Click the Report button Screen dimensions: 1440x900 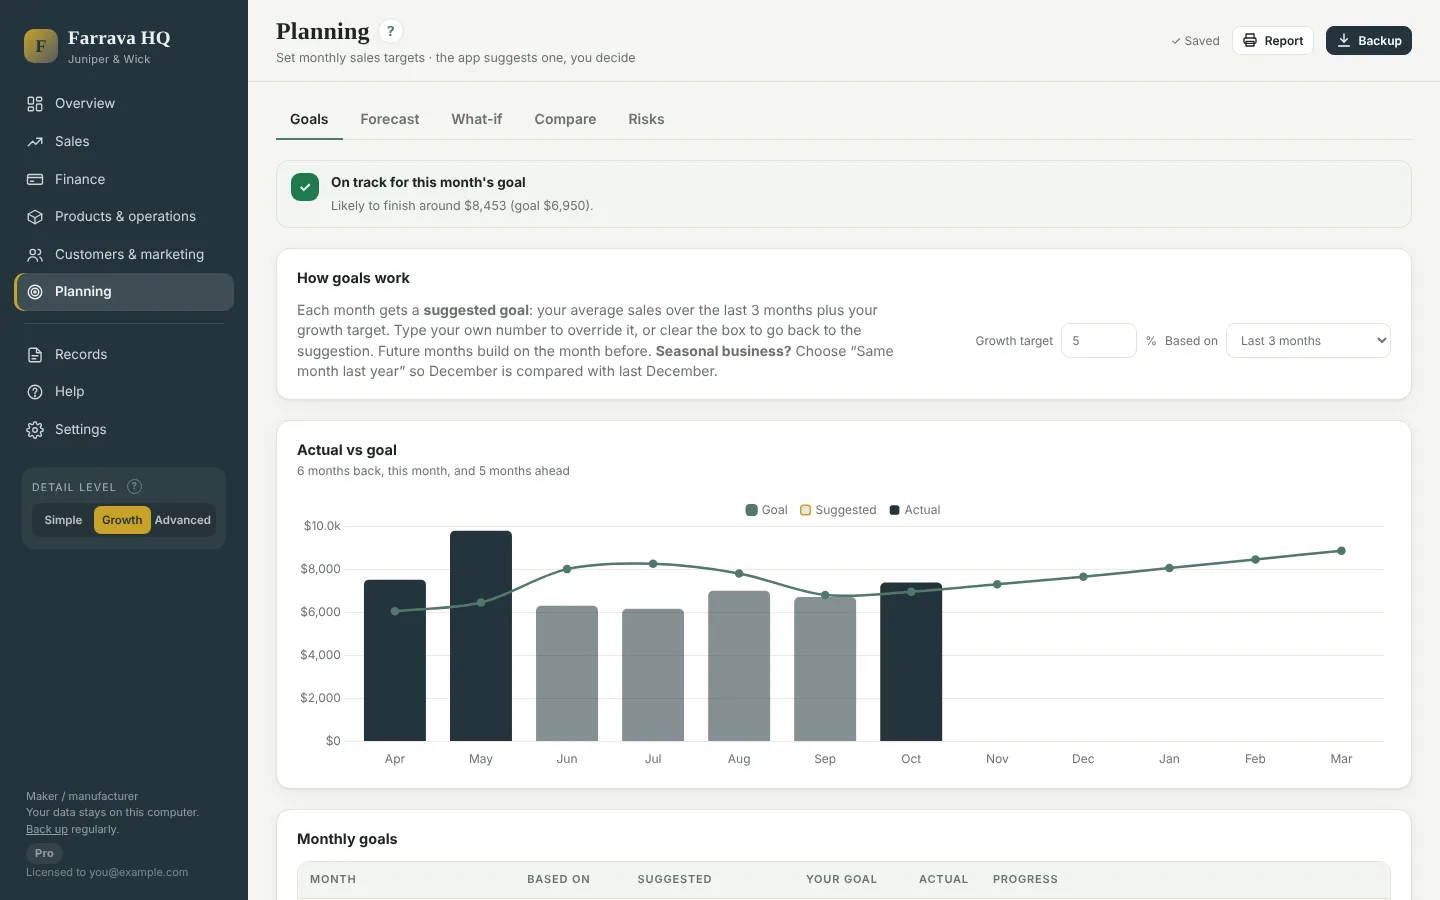point(1273,41)
